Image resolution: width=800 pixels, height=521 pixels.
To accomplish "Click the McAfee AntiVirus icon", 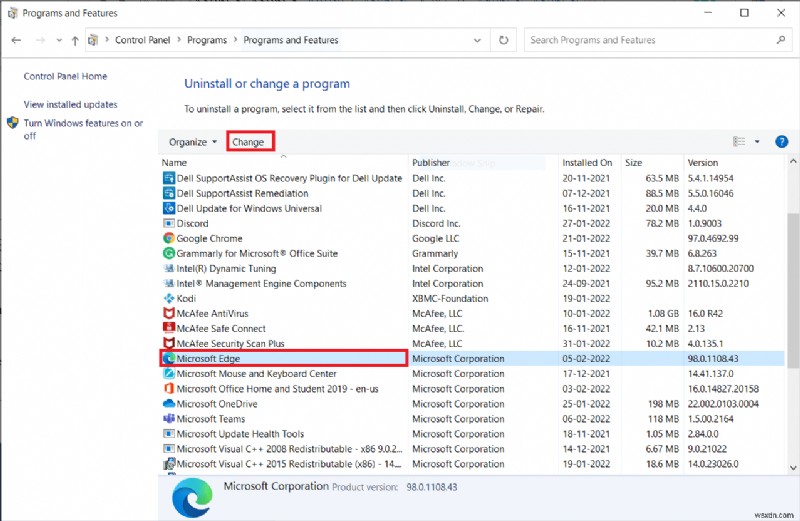I will coord(169,313).
